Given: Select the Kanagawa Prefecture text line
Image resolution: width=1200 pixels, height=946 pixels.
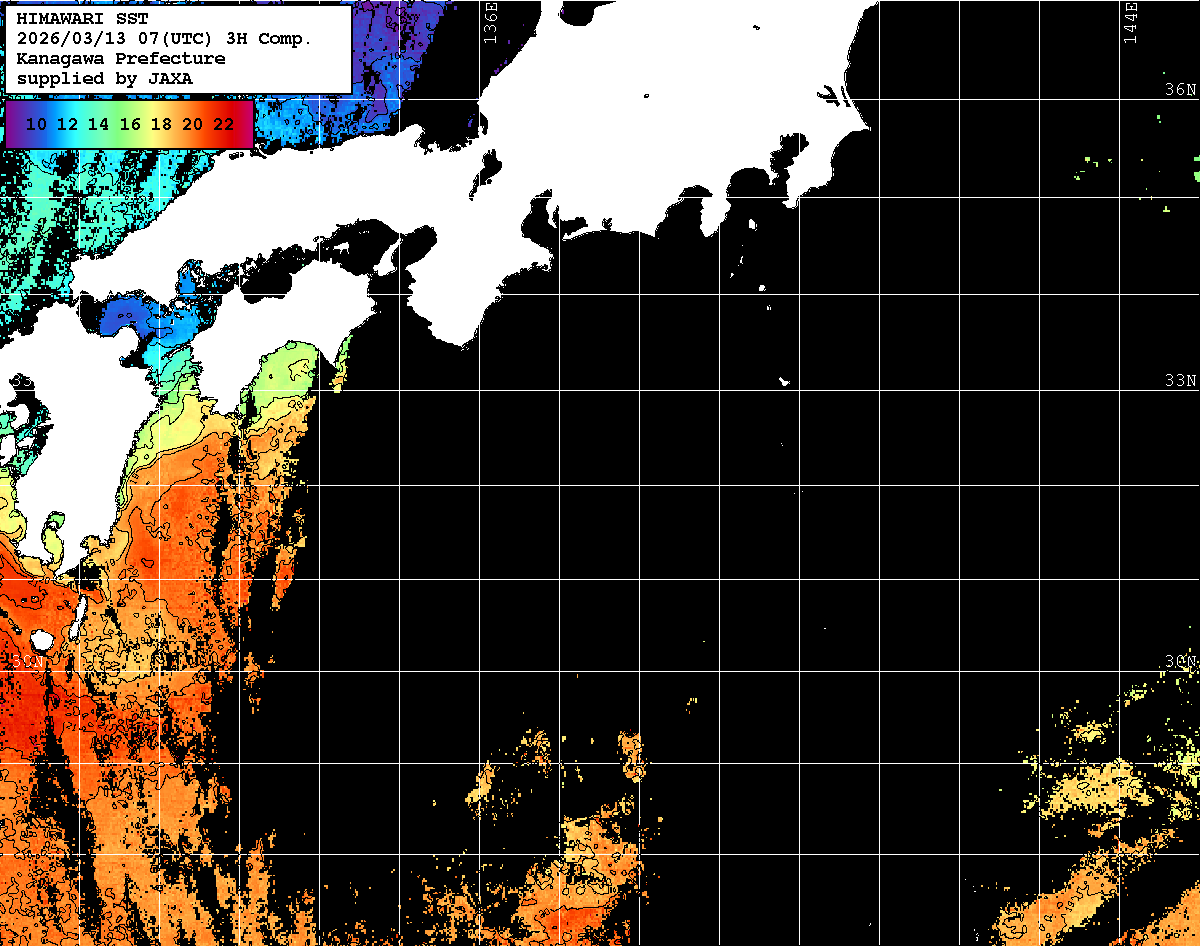Looking at the screenshot, I should [x=120, y=58].
